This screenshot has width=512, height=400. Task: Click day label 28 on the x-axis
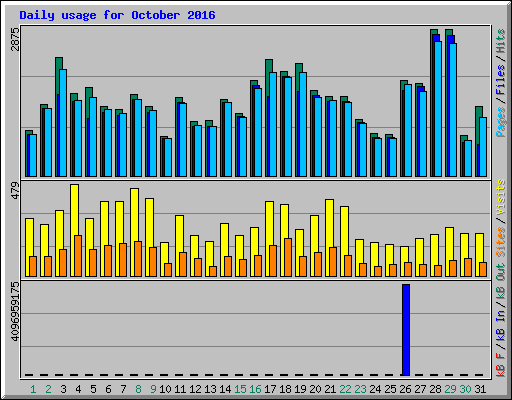pyautogui.click(x=435, y=389)
